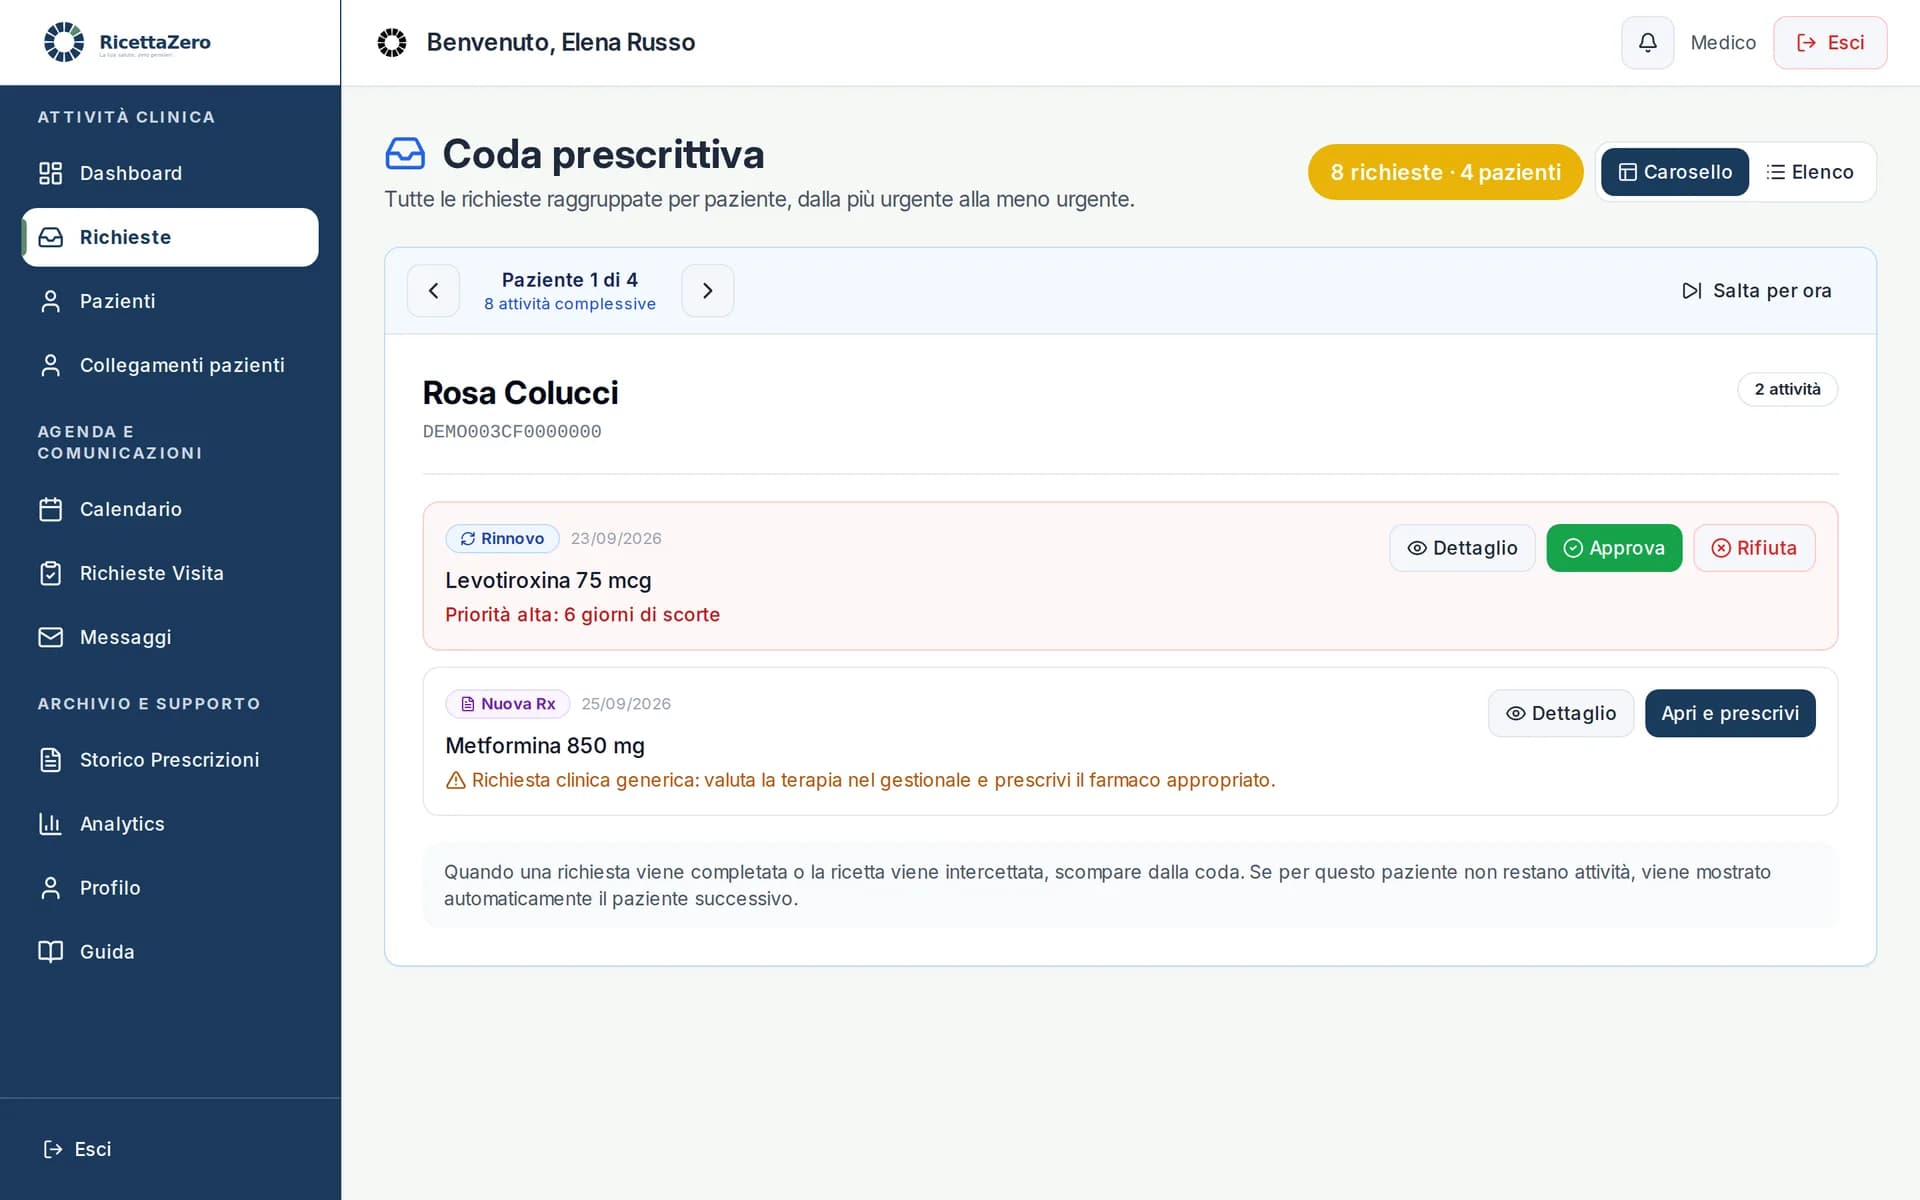The height and width of the screenshot is (1200, 1920).
Task: Click Esci at sidebar bottom
Action: [x=78, y=1149]
